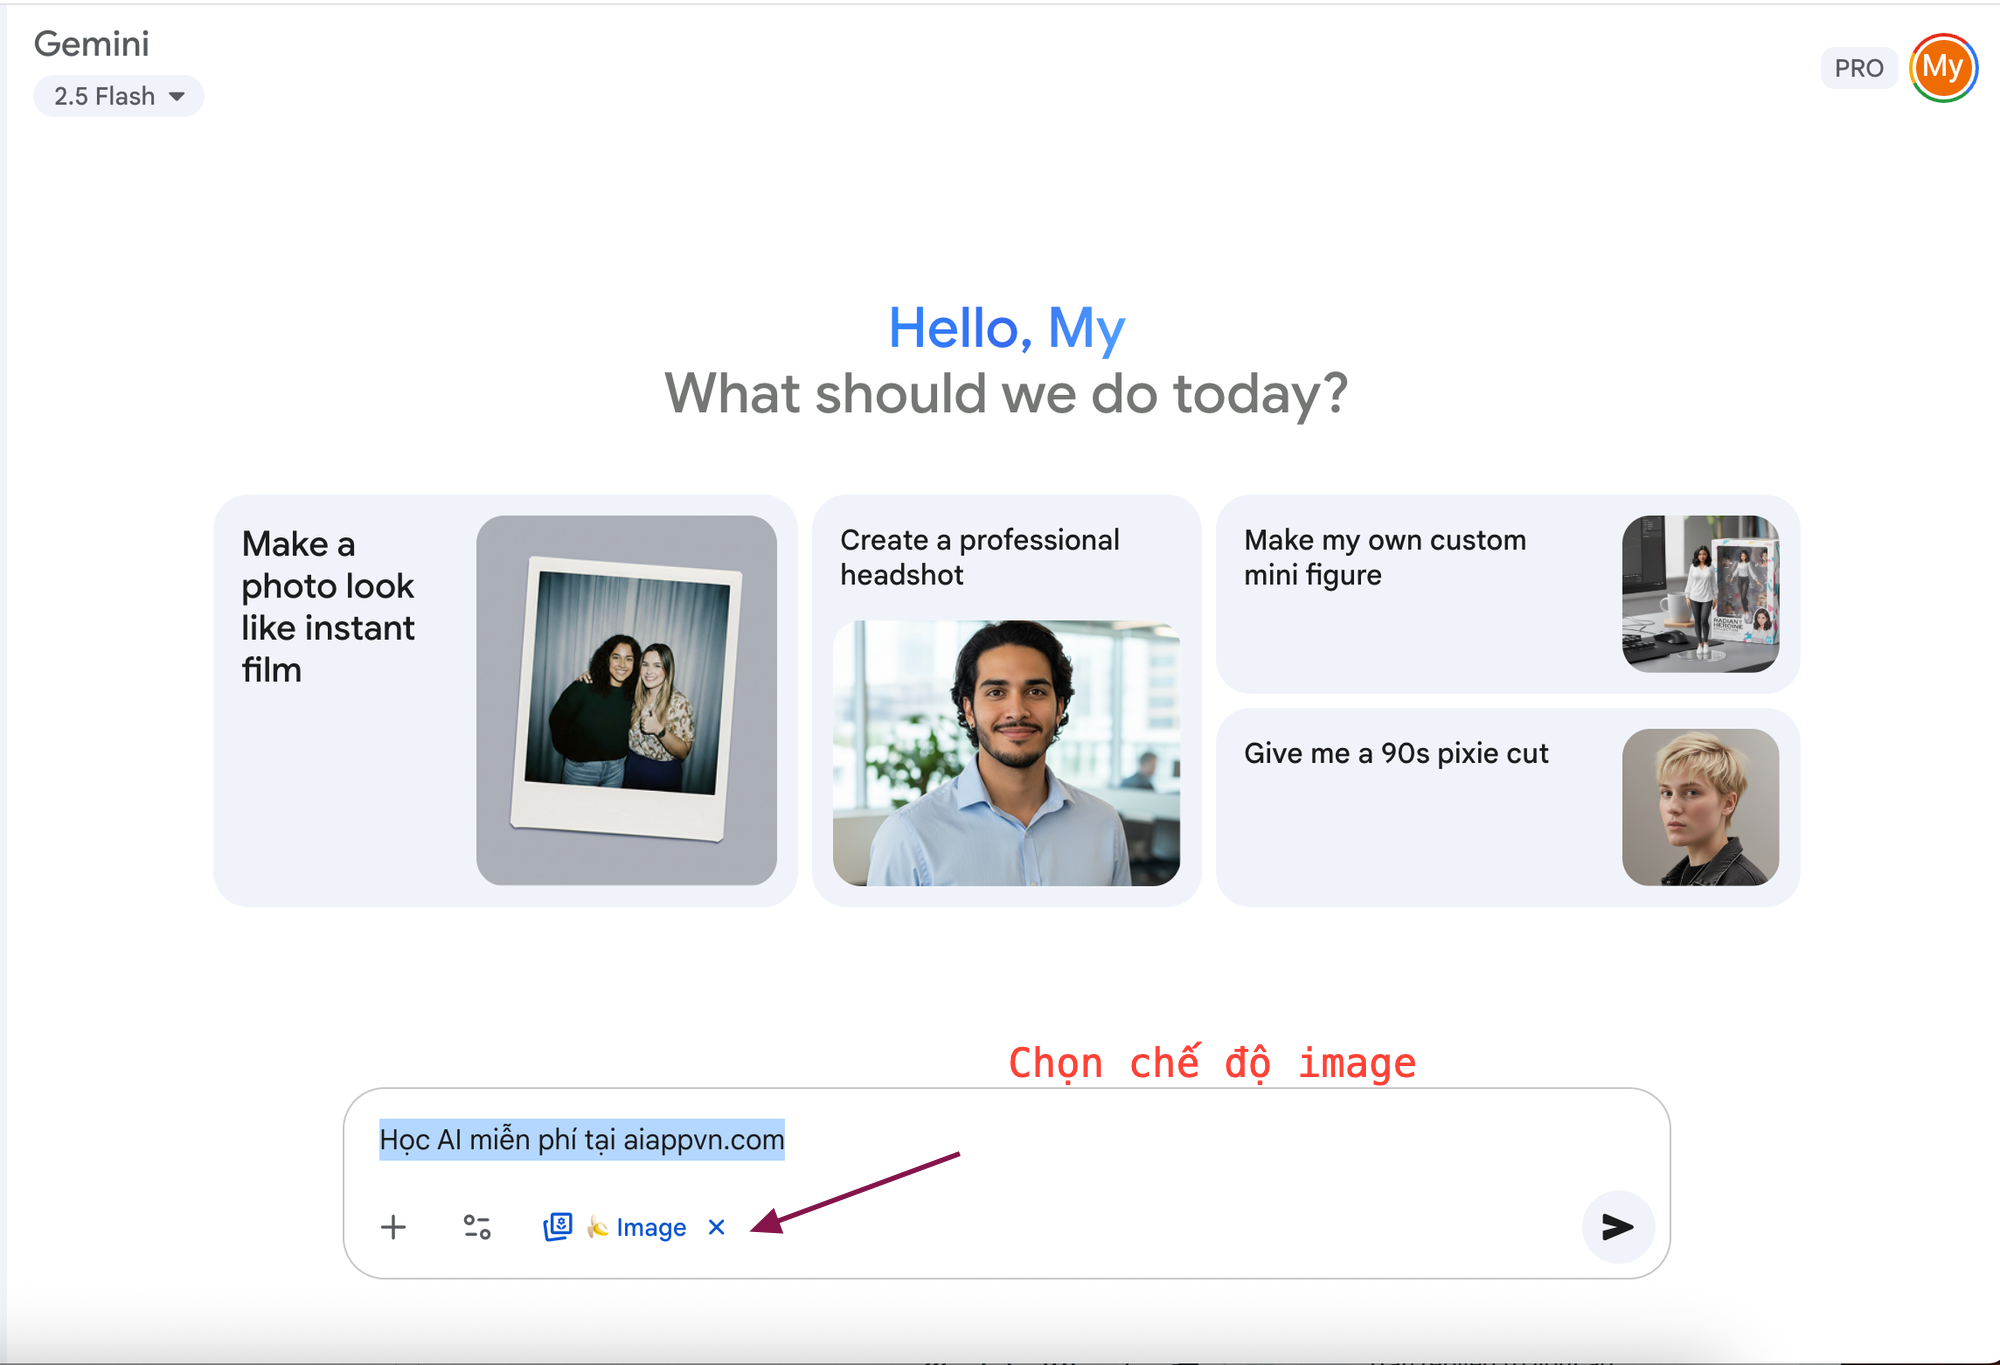The width and height of the screenshot is (2000, 1365).
Task: Click the polaroid photo thumbnail
Action: click(x=626, y=700)
